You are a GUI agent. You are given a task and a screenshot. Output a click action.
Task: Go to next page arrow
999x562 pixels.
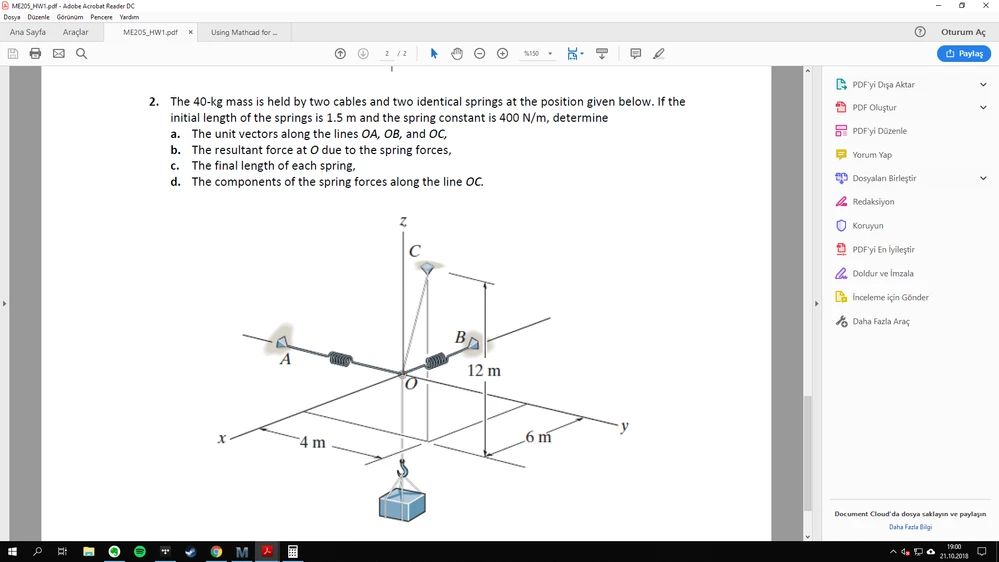tap(363, 54)
